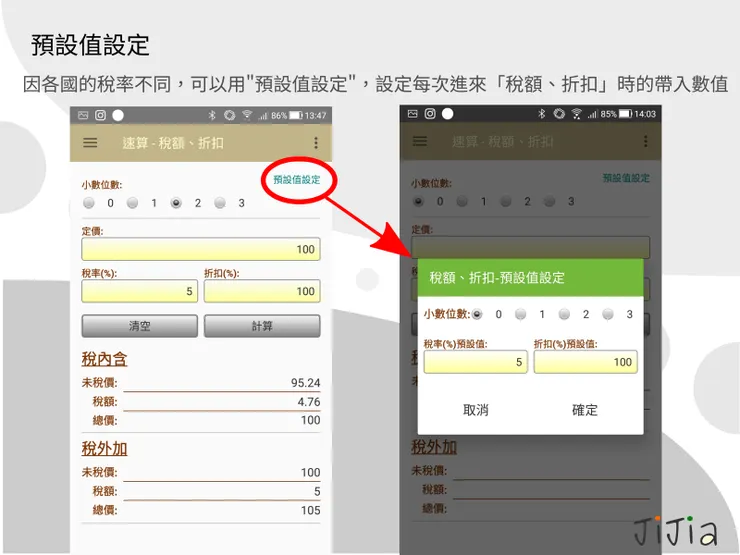Viewport: 740px width, 555px height.
Task: Click 清空 button to clear fields
Action: [140, 326]
